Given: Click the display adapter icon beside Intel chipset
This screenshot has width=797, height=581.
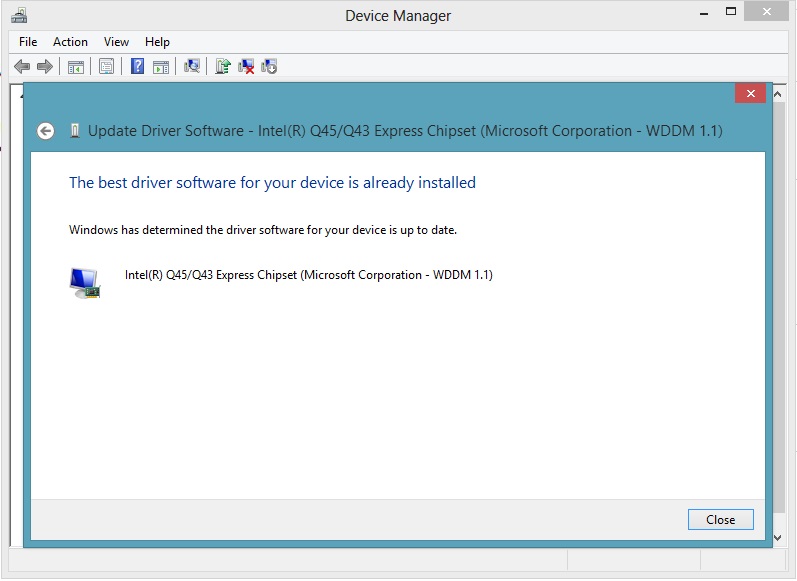Looking at the screenshot, I should [85, 282].
